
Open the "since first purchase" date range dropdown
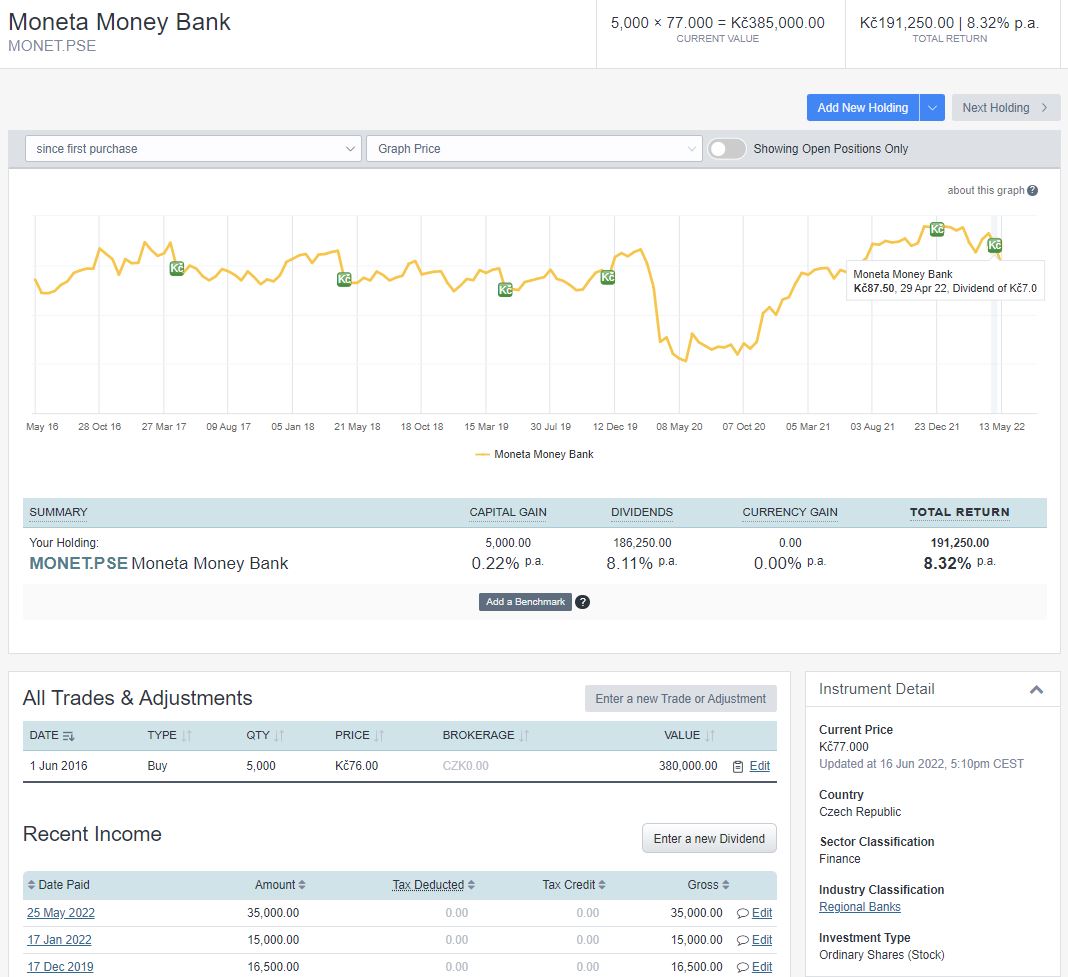point(192,147)
